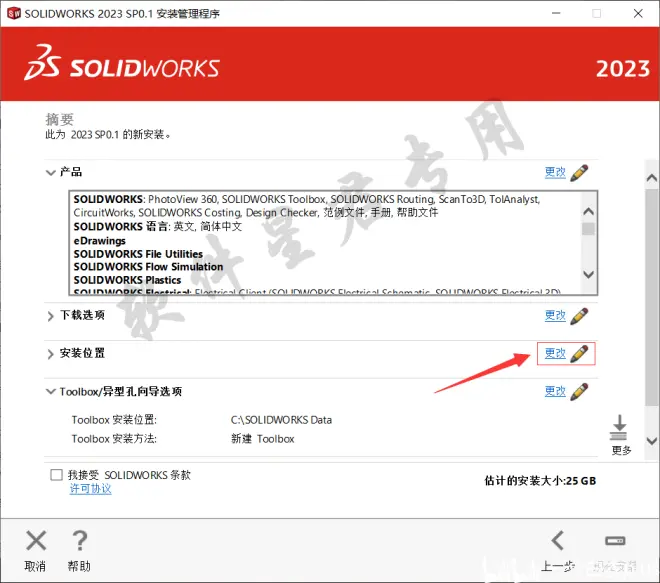Click main summary scrollbar up arrow

(x=652, y=178)
